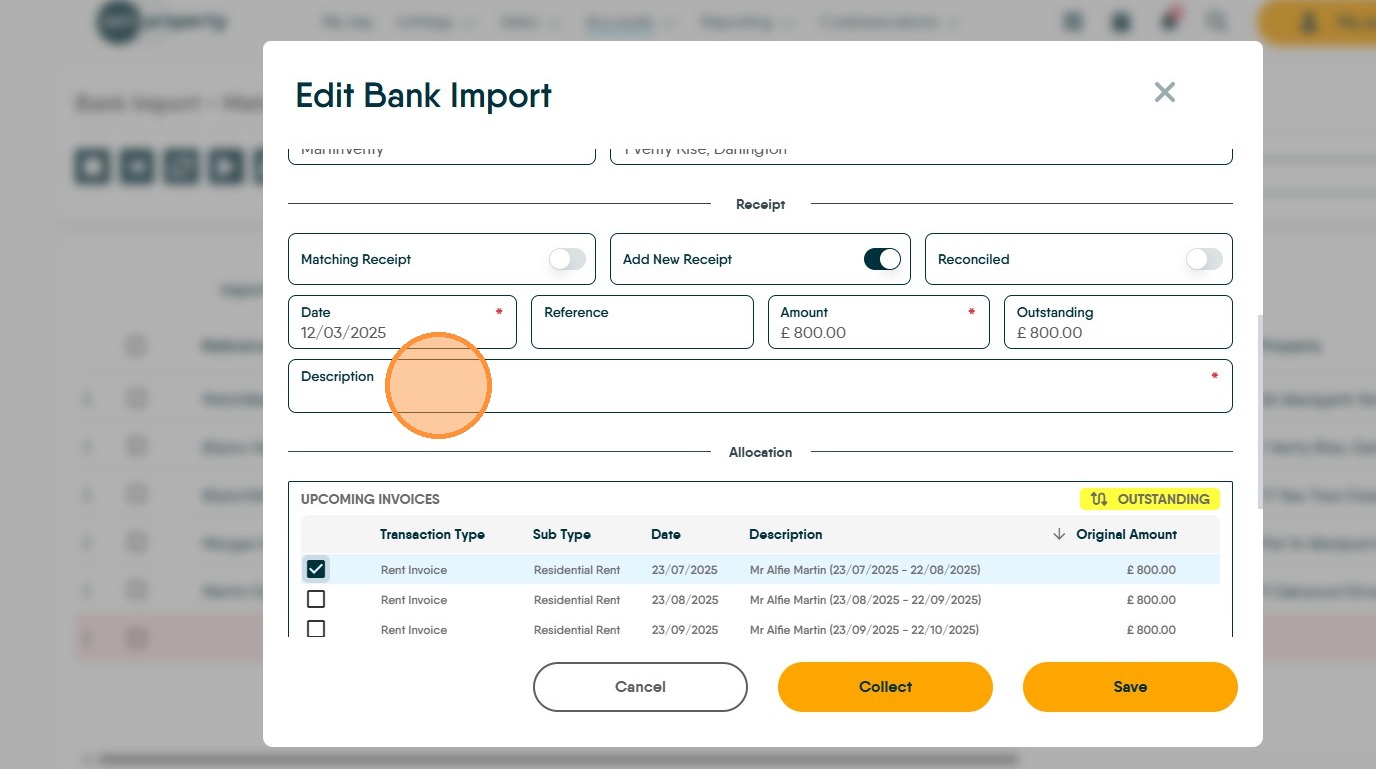Screen dimensions: 1376x769
Task: Click the dialog's vertical scrollbar
Action: [1259, 412]
